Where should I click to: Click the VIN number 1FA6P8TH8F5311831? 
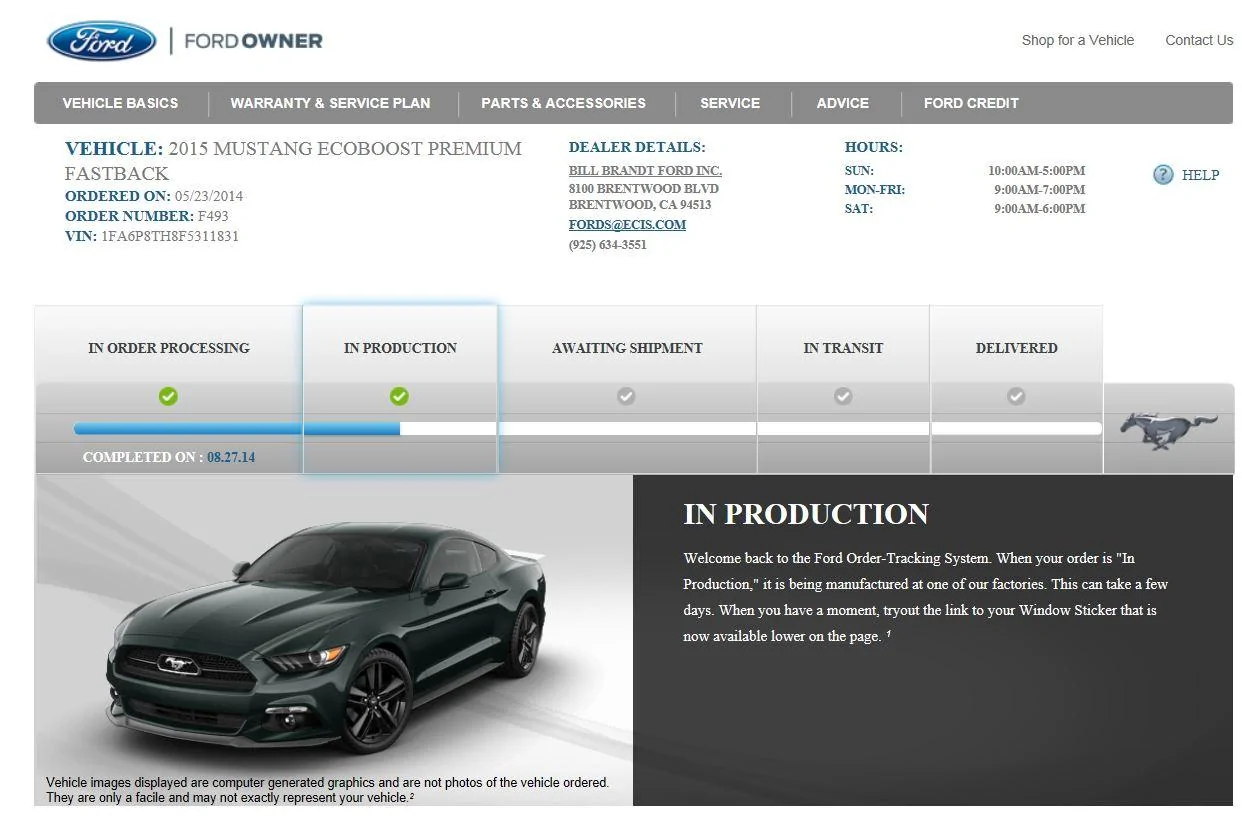(x=170, y=237)
